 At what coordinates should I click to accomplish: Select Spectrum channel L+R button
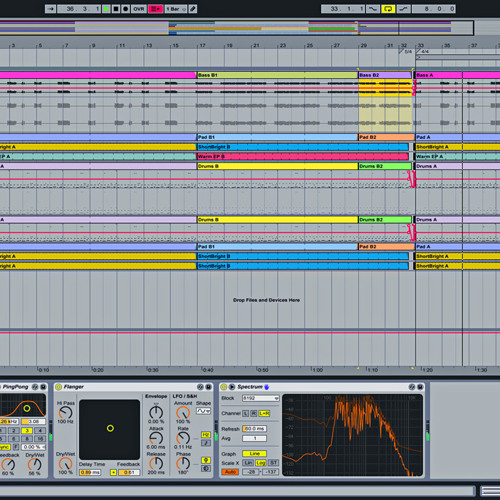[x=264, y=413]
